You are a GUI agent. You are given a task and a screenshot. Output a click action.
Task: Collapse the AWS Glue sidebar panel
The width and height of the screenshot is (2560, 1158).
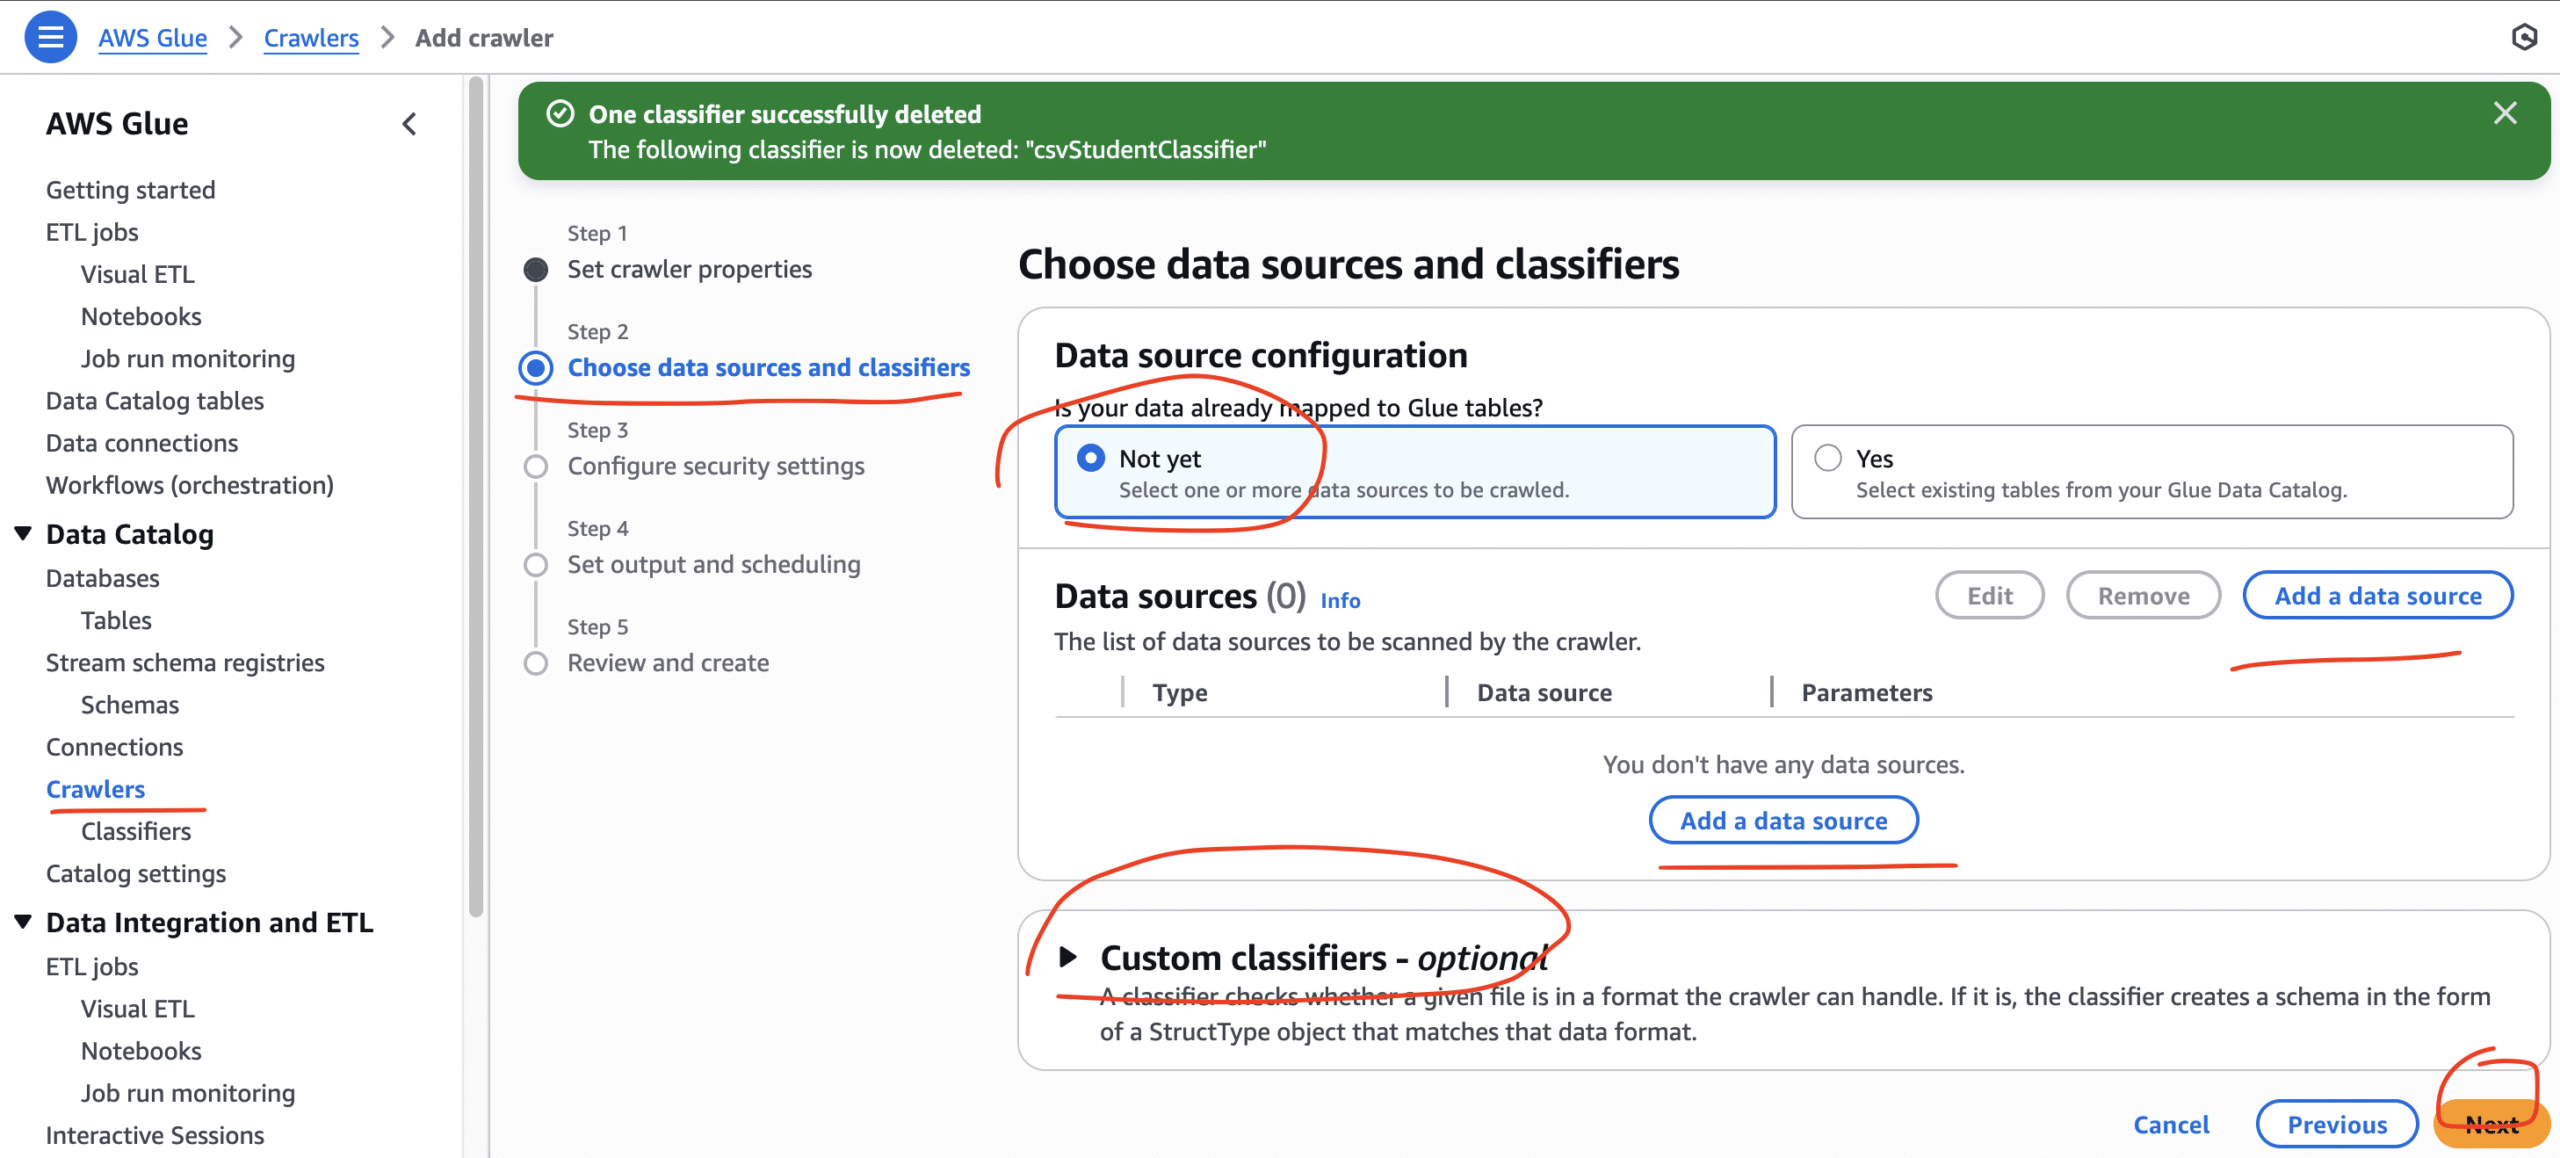[409, 123]
